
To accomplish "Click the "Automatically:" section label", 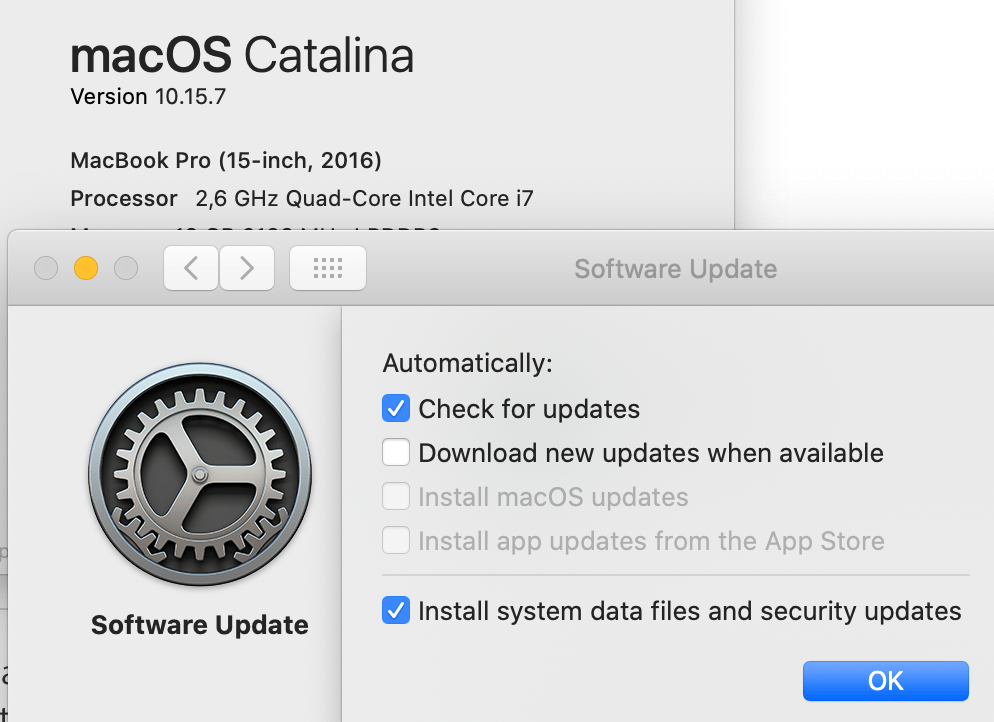I will (467, 363).
